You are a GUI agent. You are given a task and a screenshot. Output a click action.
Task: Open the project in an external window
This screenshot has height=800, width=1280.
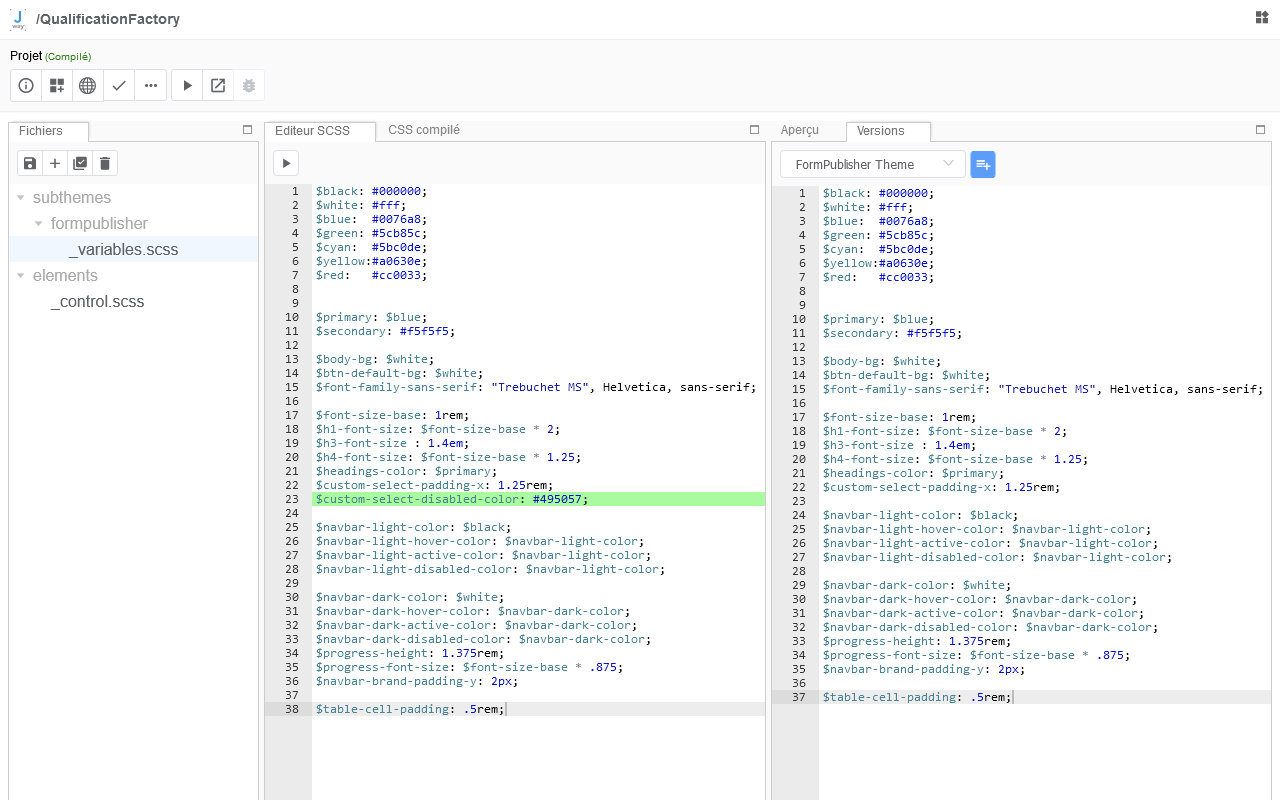(x=217, y=85)
